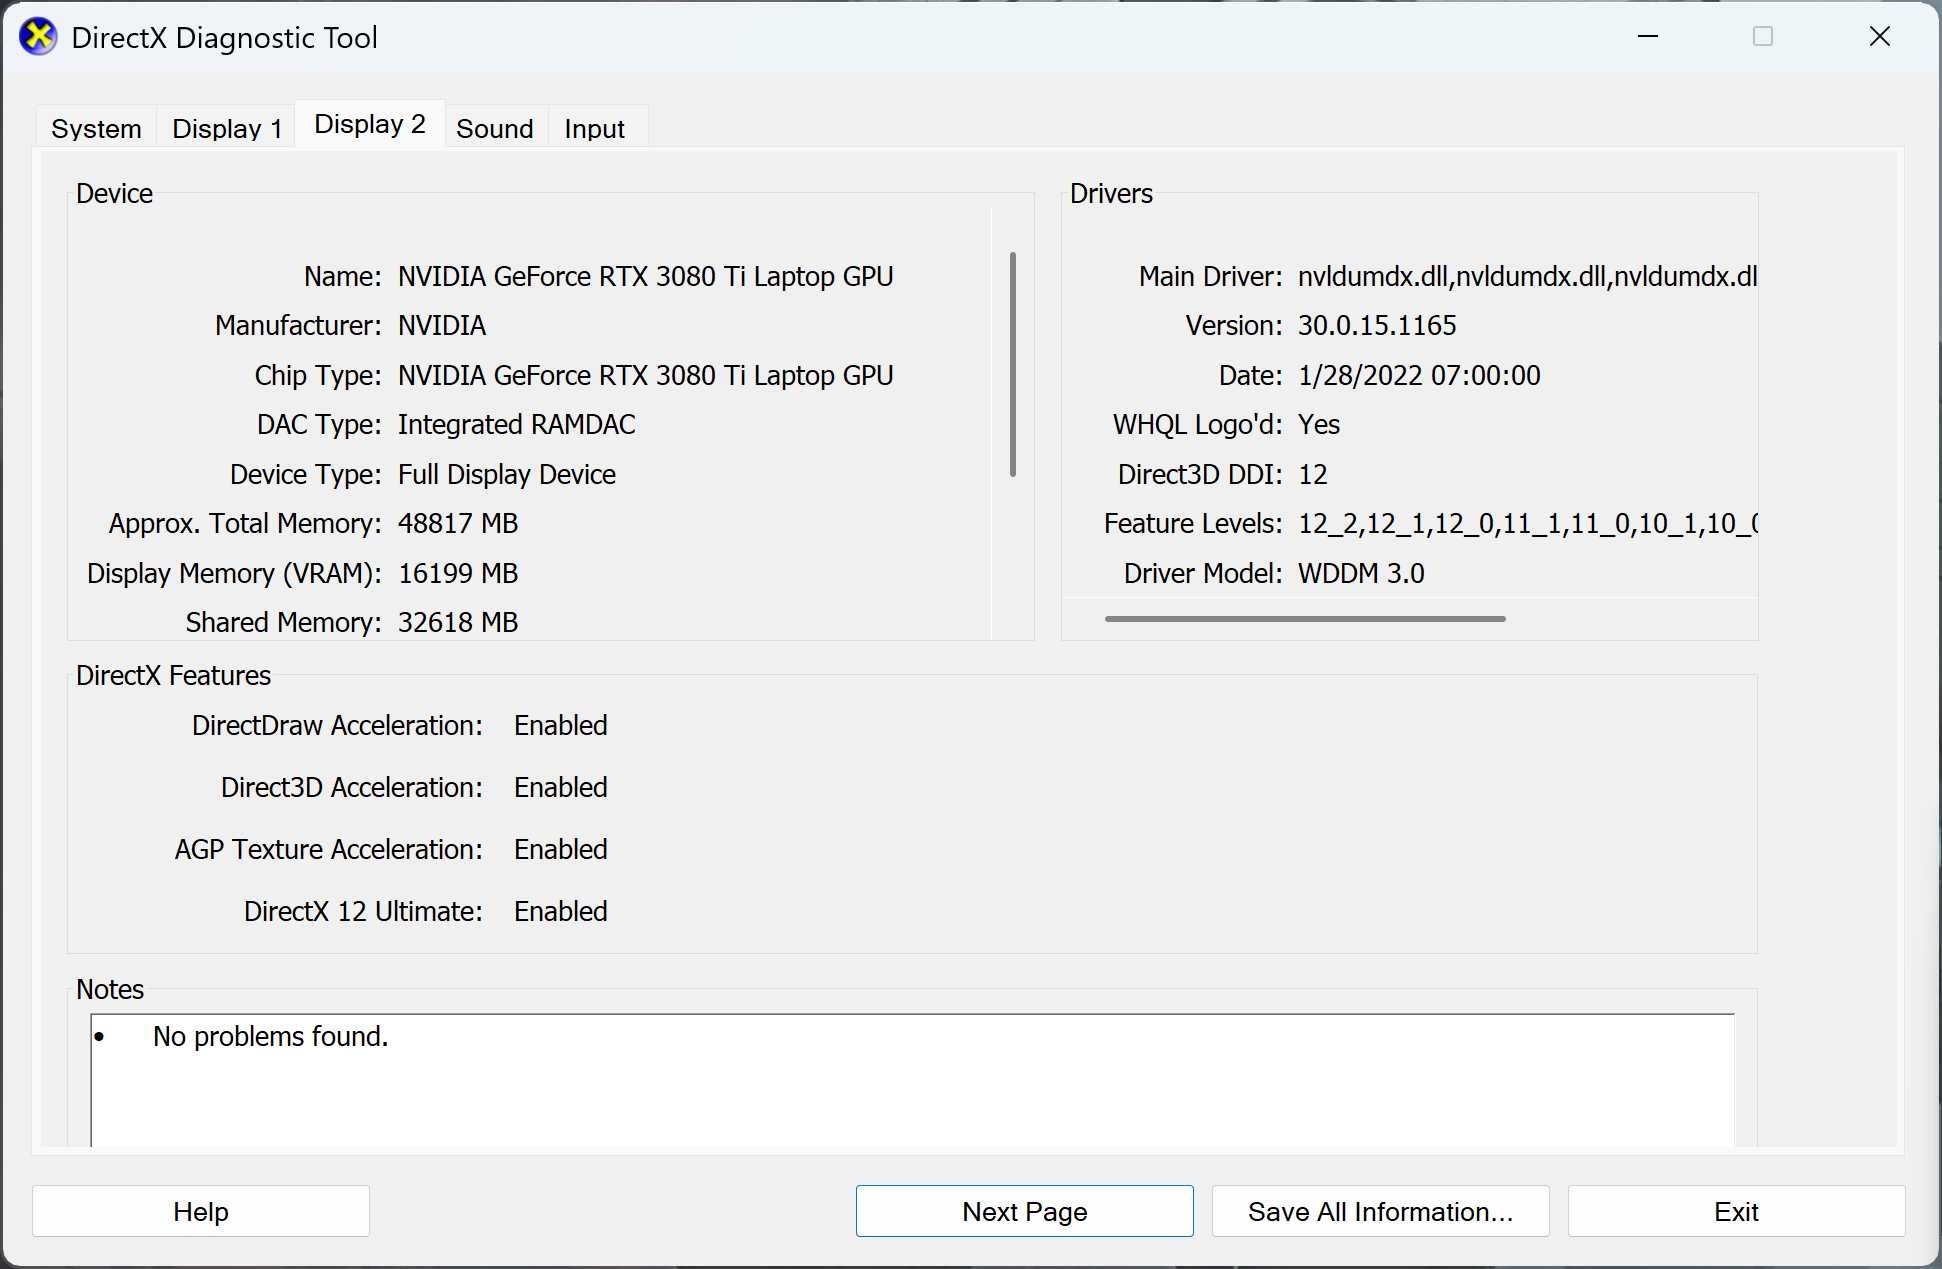Click the Help button
Screen dimensions: 1942x1269
[200, 1211]
